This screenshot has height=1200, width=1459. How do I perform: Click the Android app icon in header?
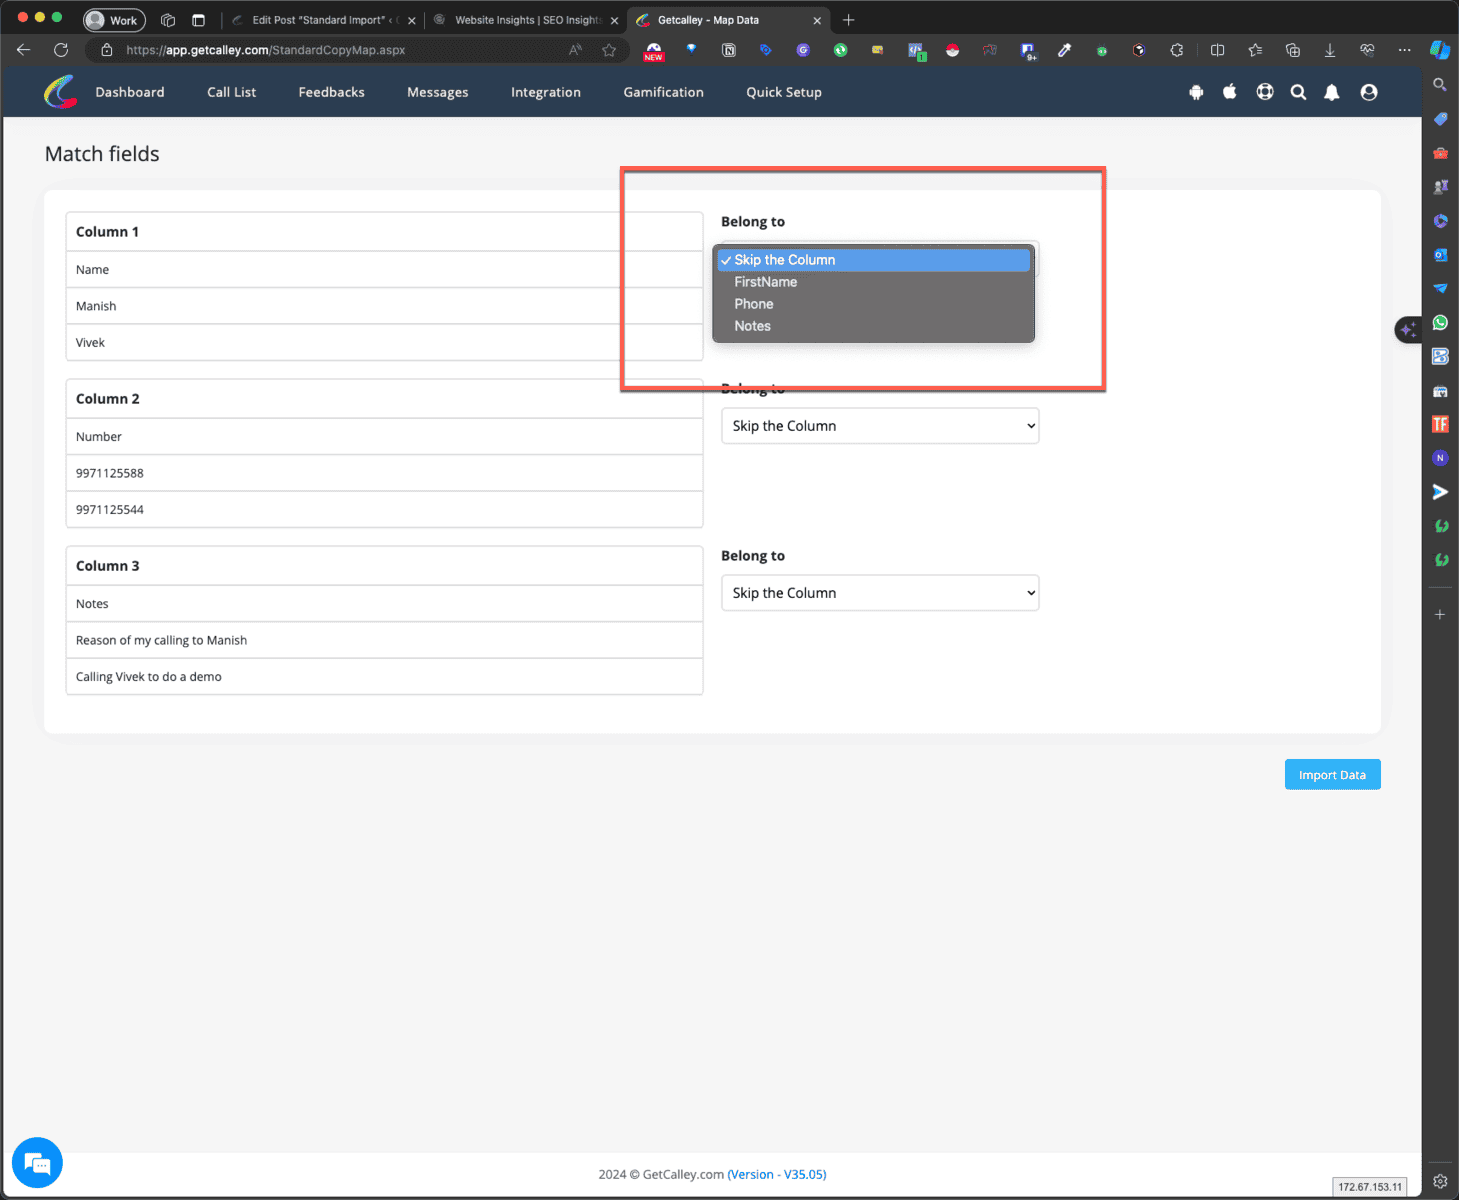pyautogui.click(x=1196, y=92)
